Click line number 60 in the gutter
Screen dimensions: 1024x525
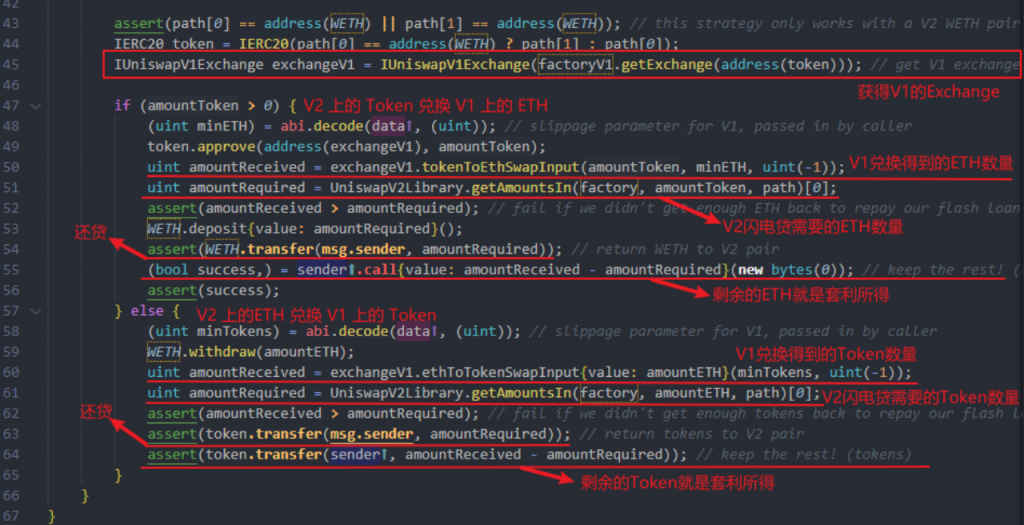11,373
